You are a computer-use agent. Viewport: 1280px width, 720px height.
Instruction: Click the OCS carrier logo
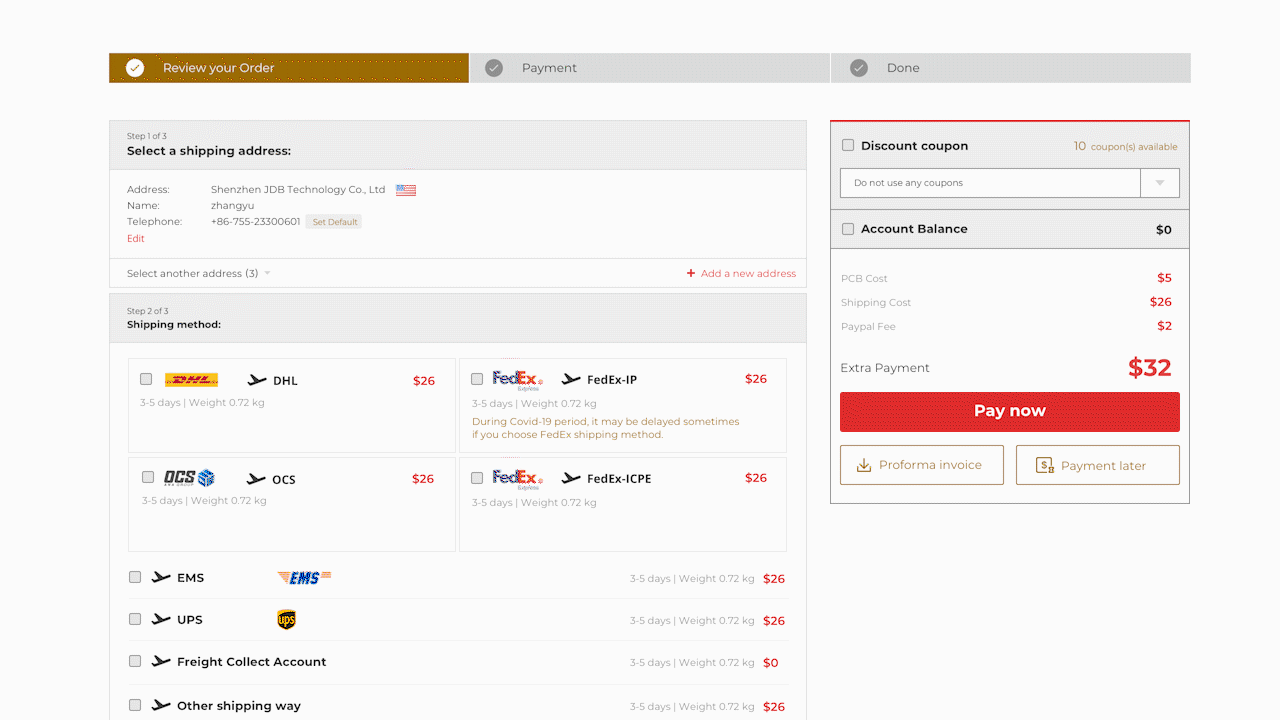click(x=189, y=478)
